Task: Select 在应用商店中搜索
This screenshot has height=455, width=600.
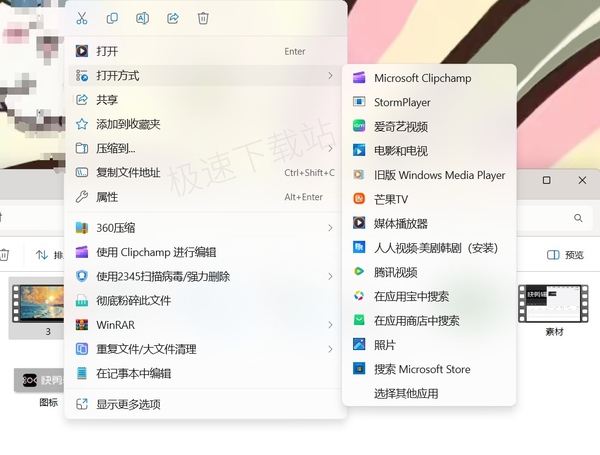Action: (429, 321)
